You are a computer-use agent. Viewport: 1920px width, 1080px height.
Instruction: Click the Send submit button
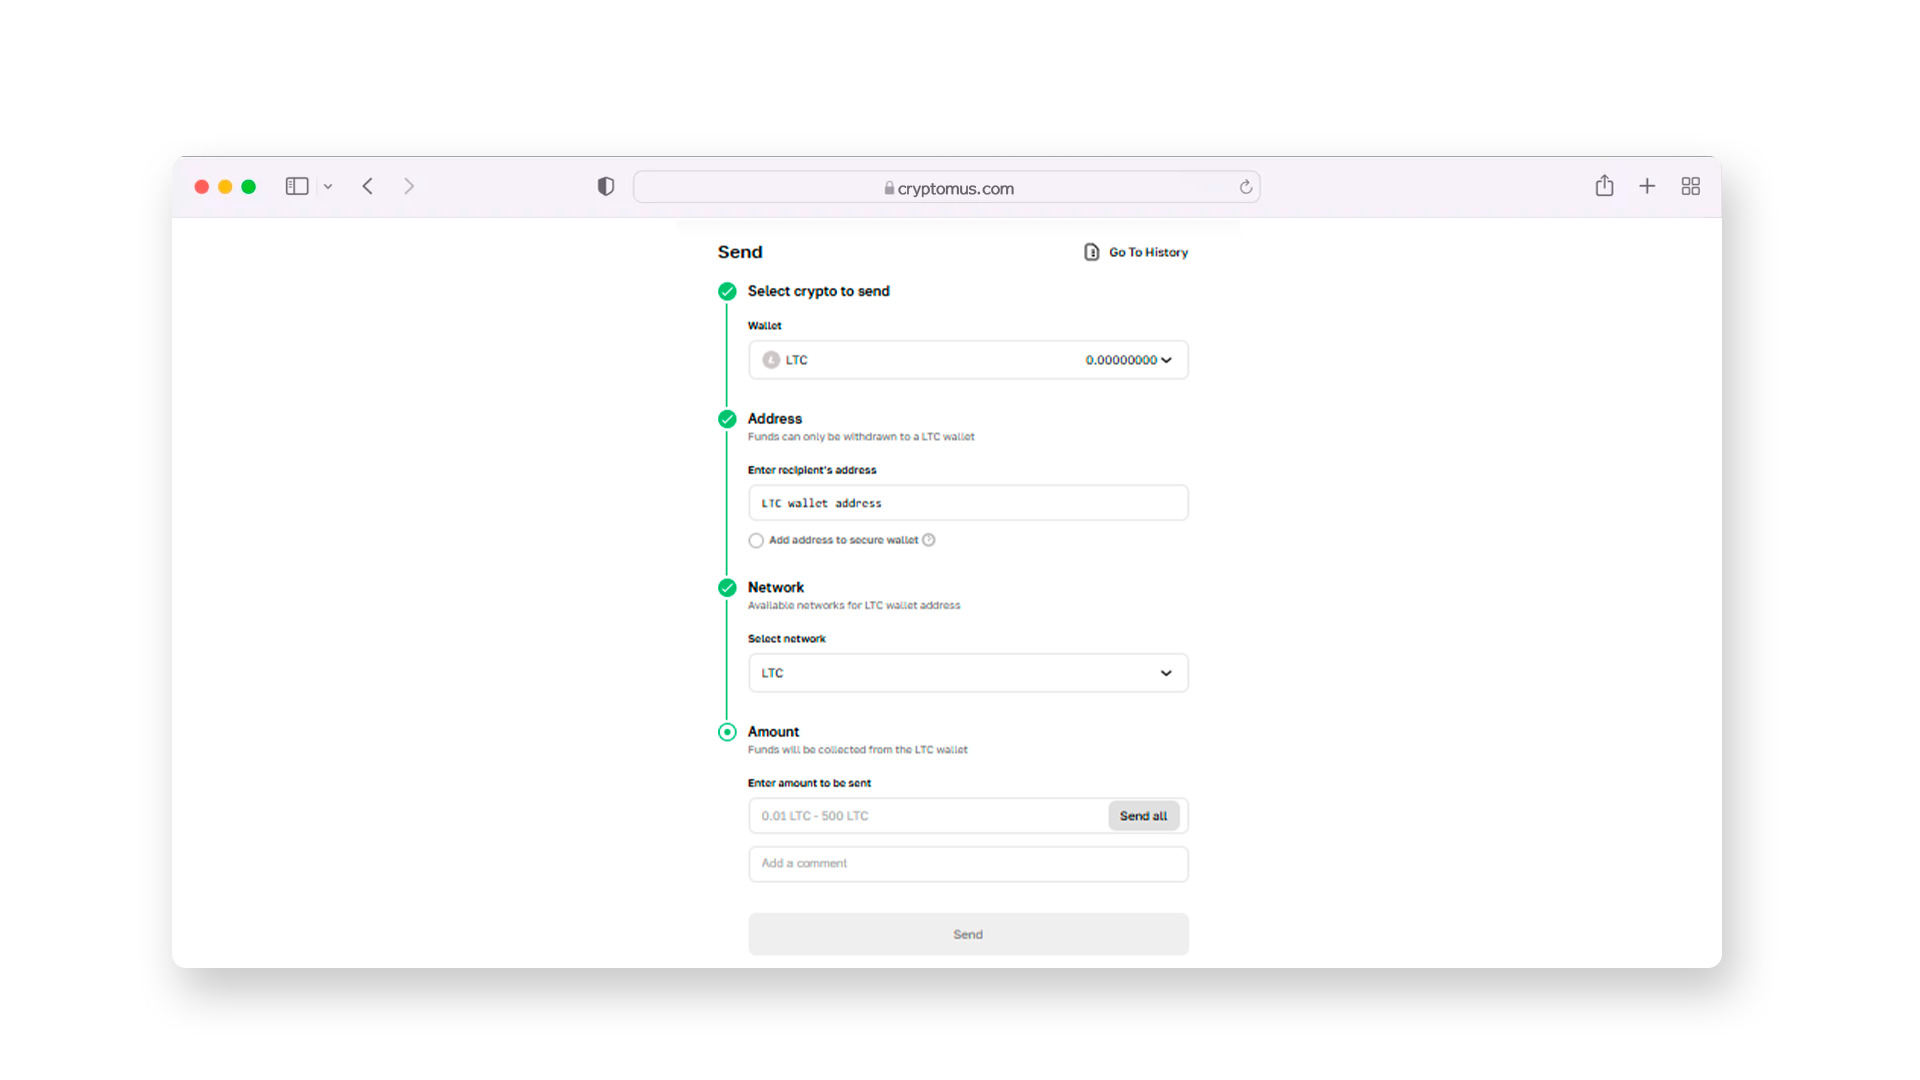click(968, 934)
